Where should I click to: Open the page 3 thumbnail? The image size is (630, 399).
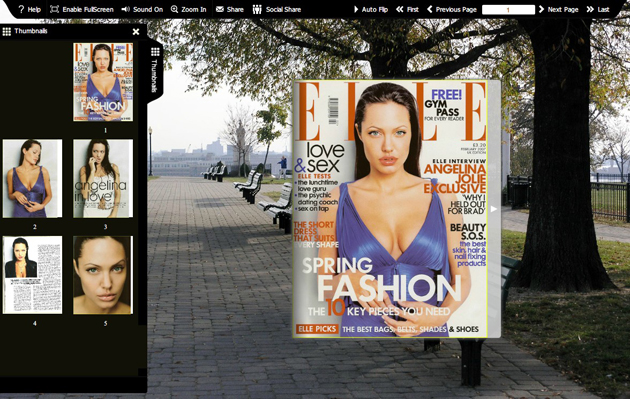[x=103, y=178]
